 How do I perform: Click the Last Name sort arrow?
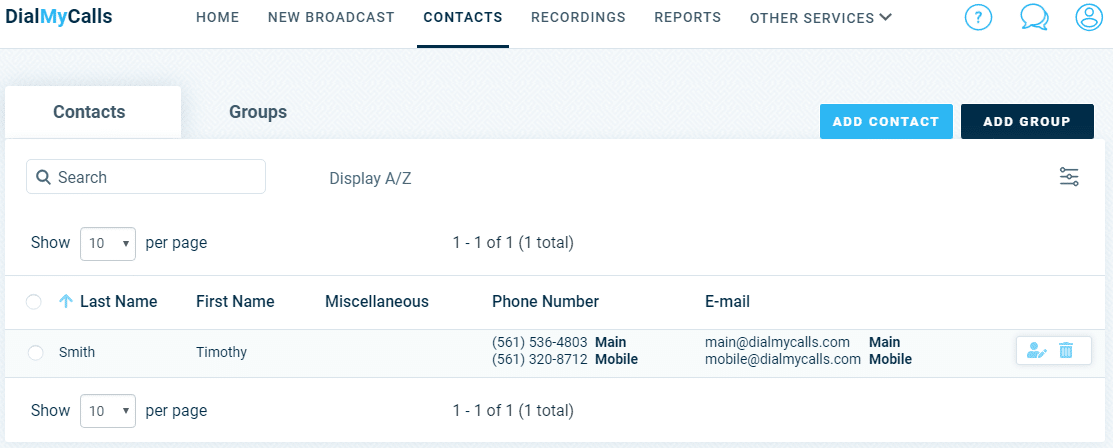click(65, 302)
